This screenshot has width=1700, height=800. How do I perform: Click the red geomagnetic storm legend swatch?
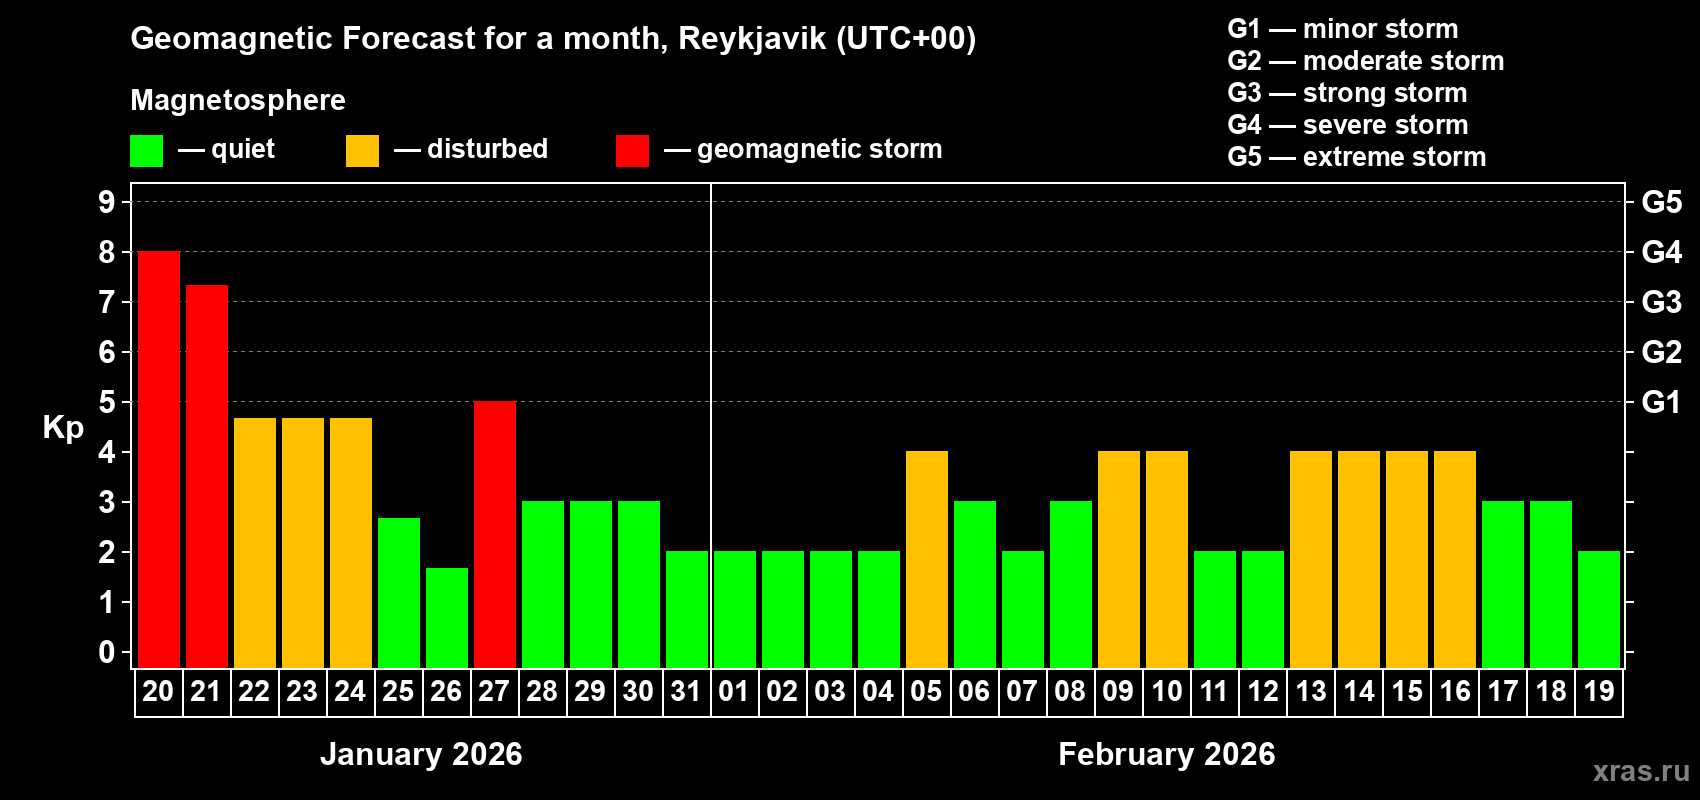click(x=632, y=151)
